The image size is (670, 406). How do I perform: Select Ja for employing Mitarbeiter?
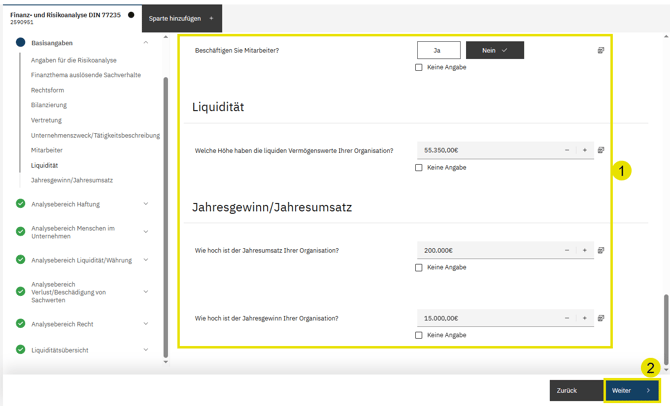pyautogui.click(x=438, y=50)
